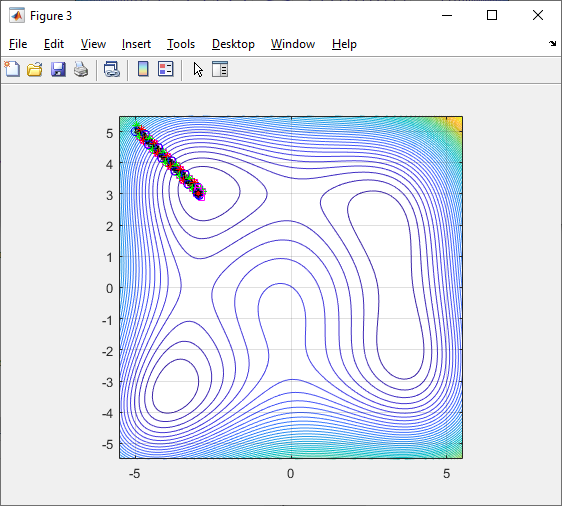Open the Help menu
The height and width of the screenshot is (506, 562).
click(x=344, y=44)
